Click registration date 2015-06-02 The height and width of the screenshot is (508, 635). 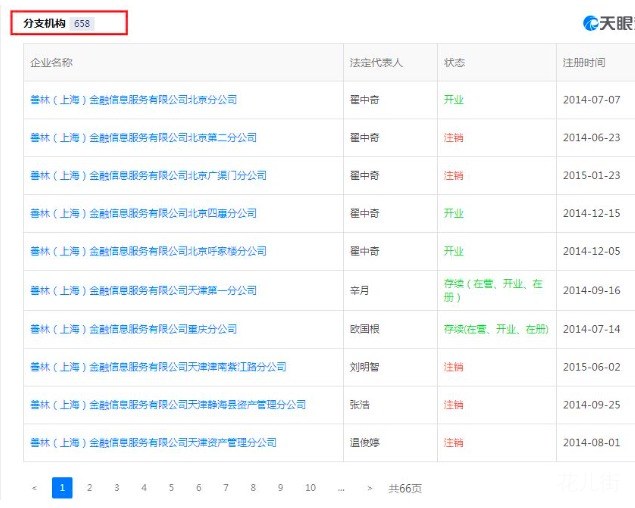592,367
